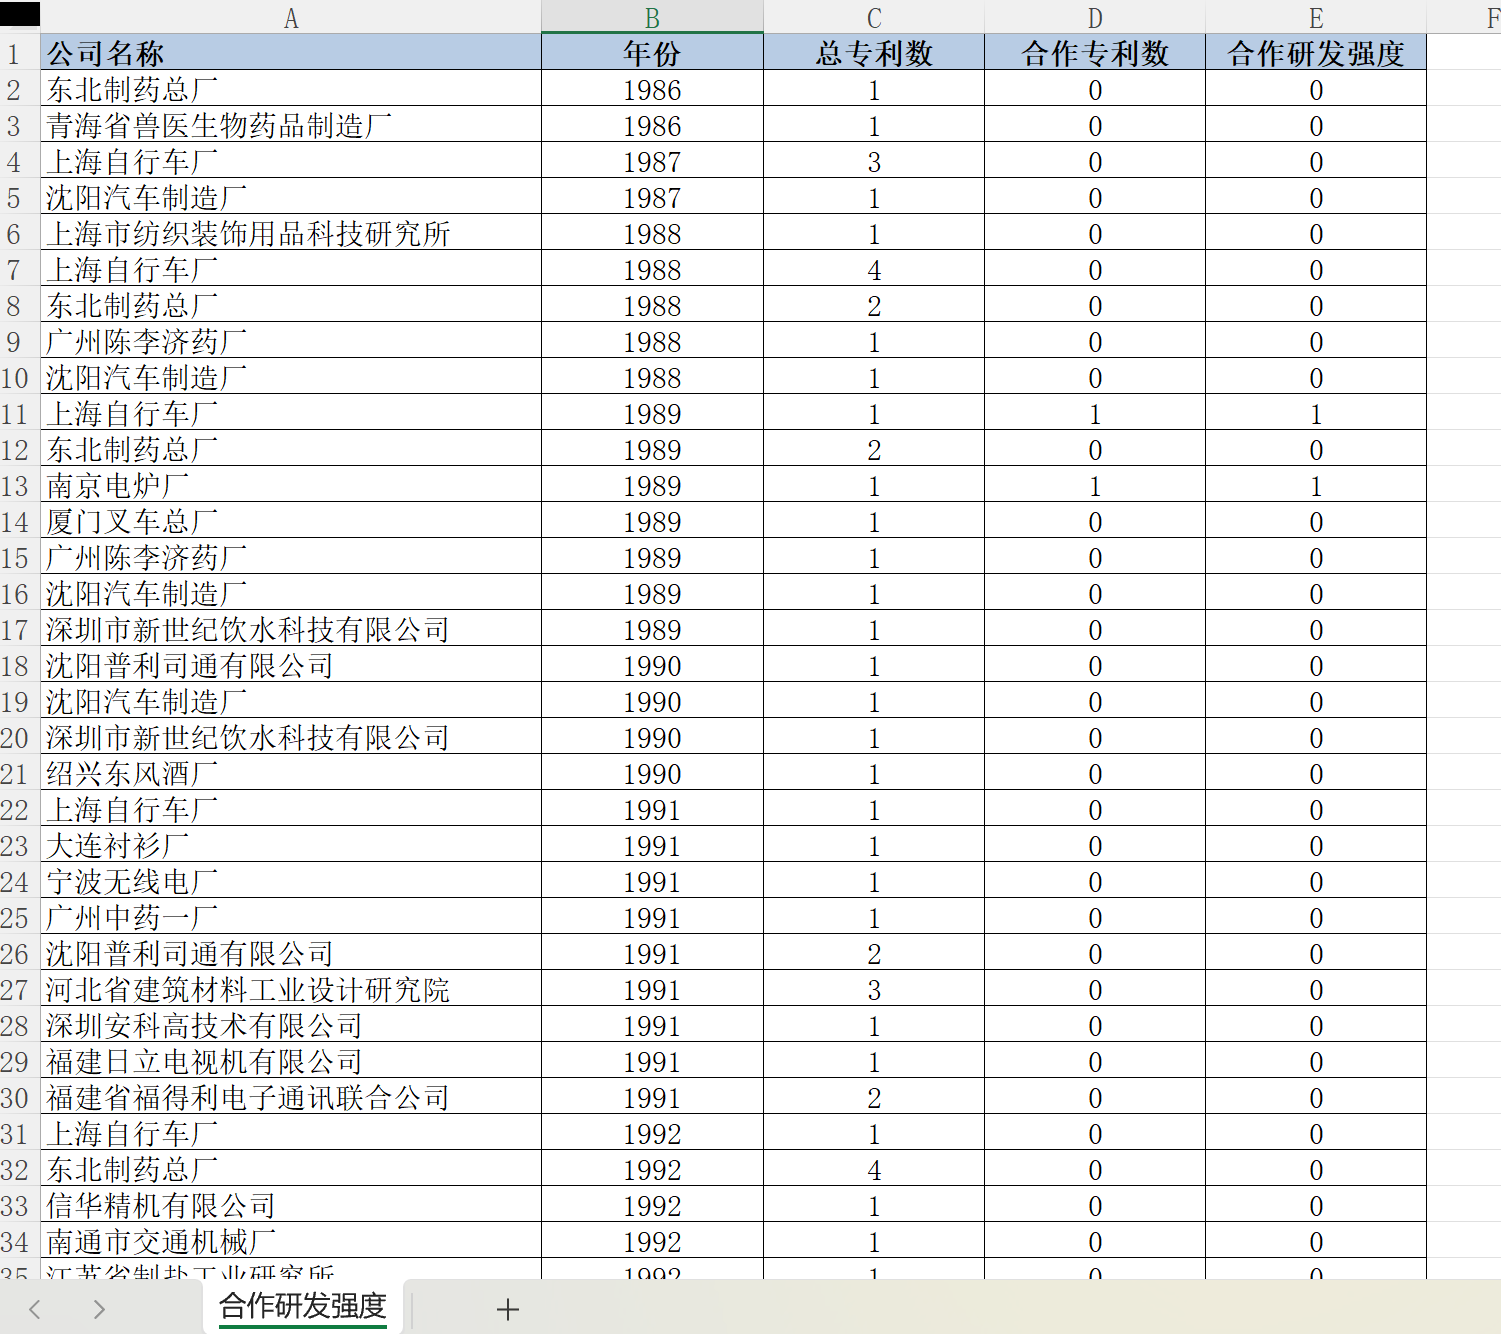Image resolution: width=1502 pixels, height=1334 pixels.
Task: Select row 17 header number
Action: (14, 630)
